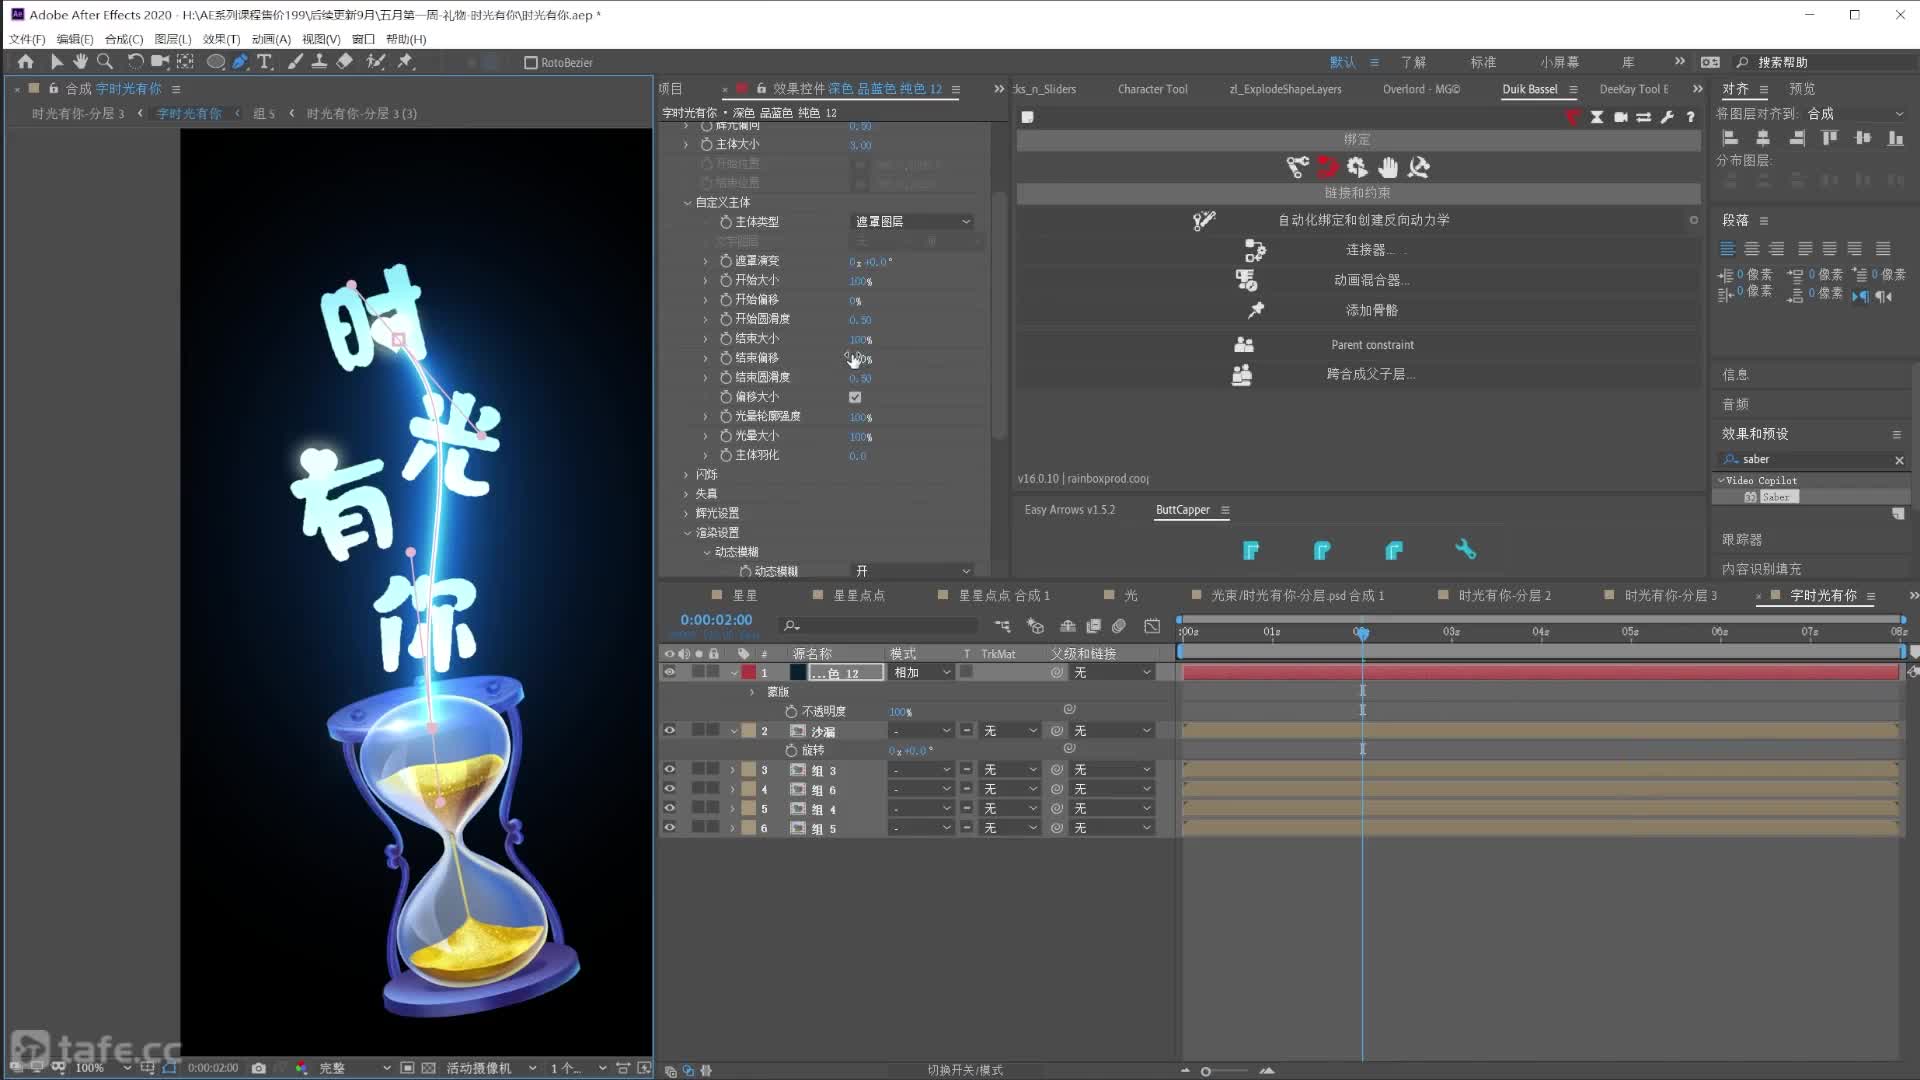Image resolution: width=1920 pixels, height=1080 pixels.
Task: Select the Puppet Pin tool
Action: pos(405,62)
